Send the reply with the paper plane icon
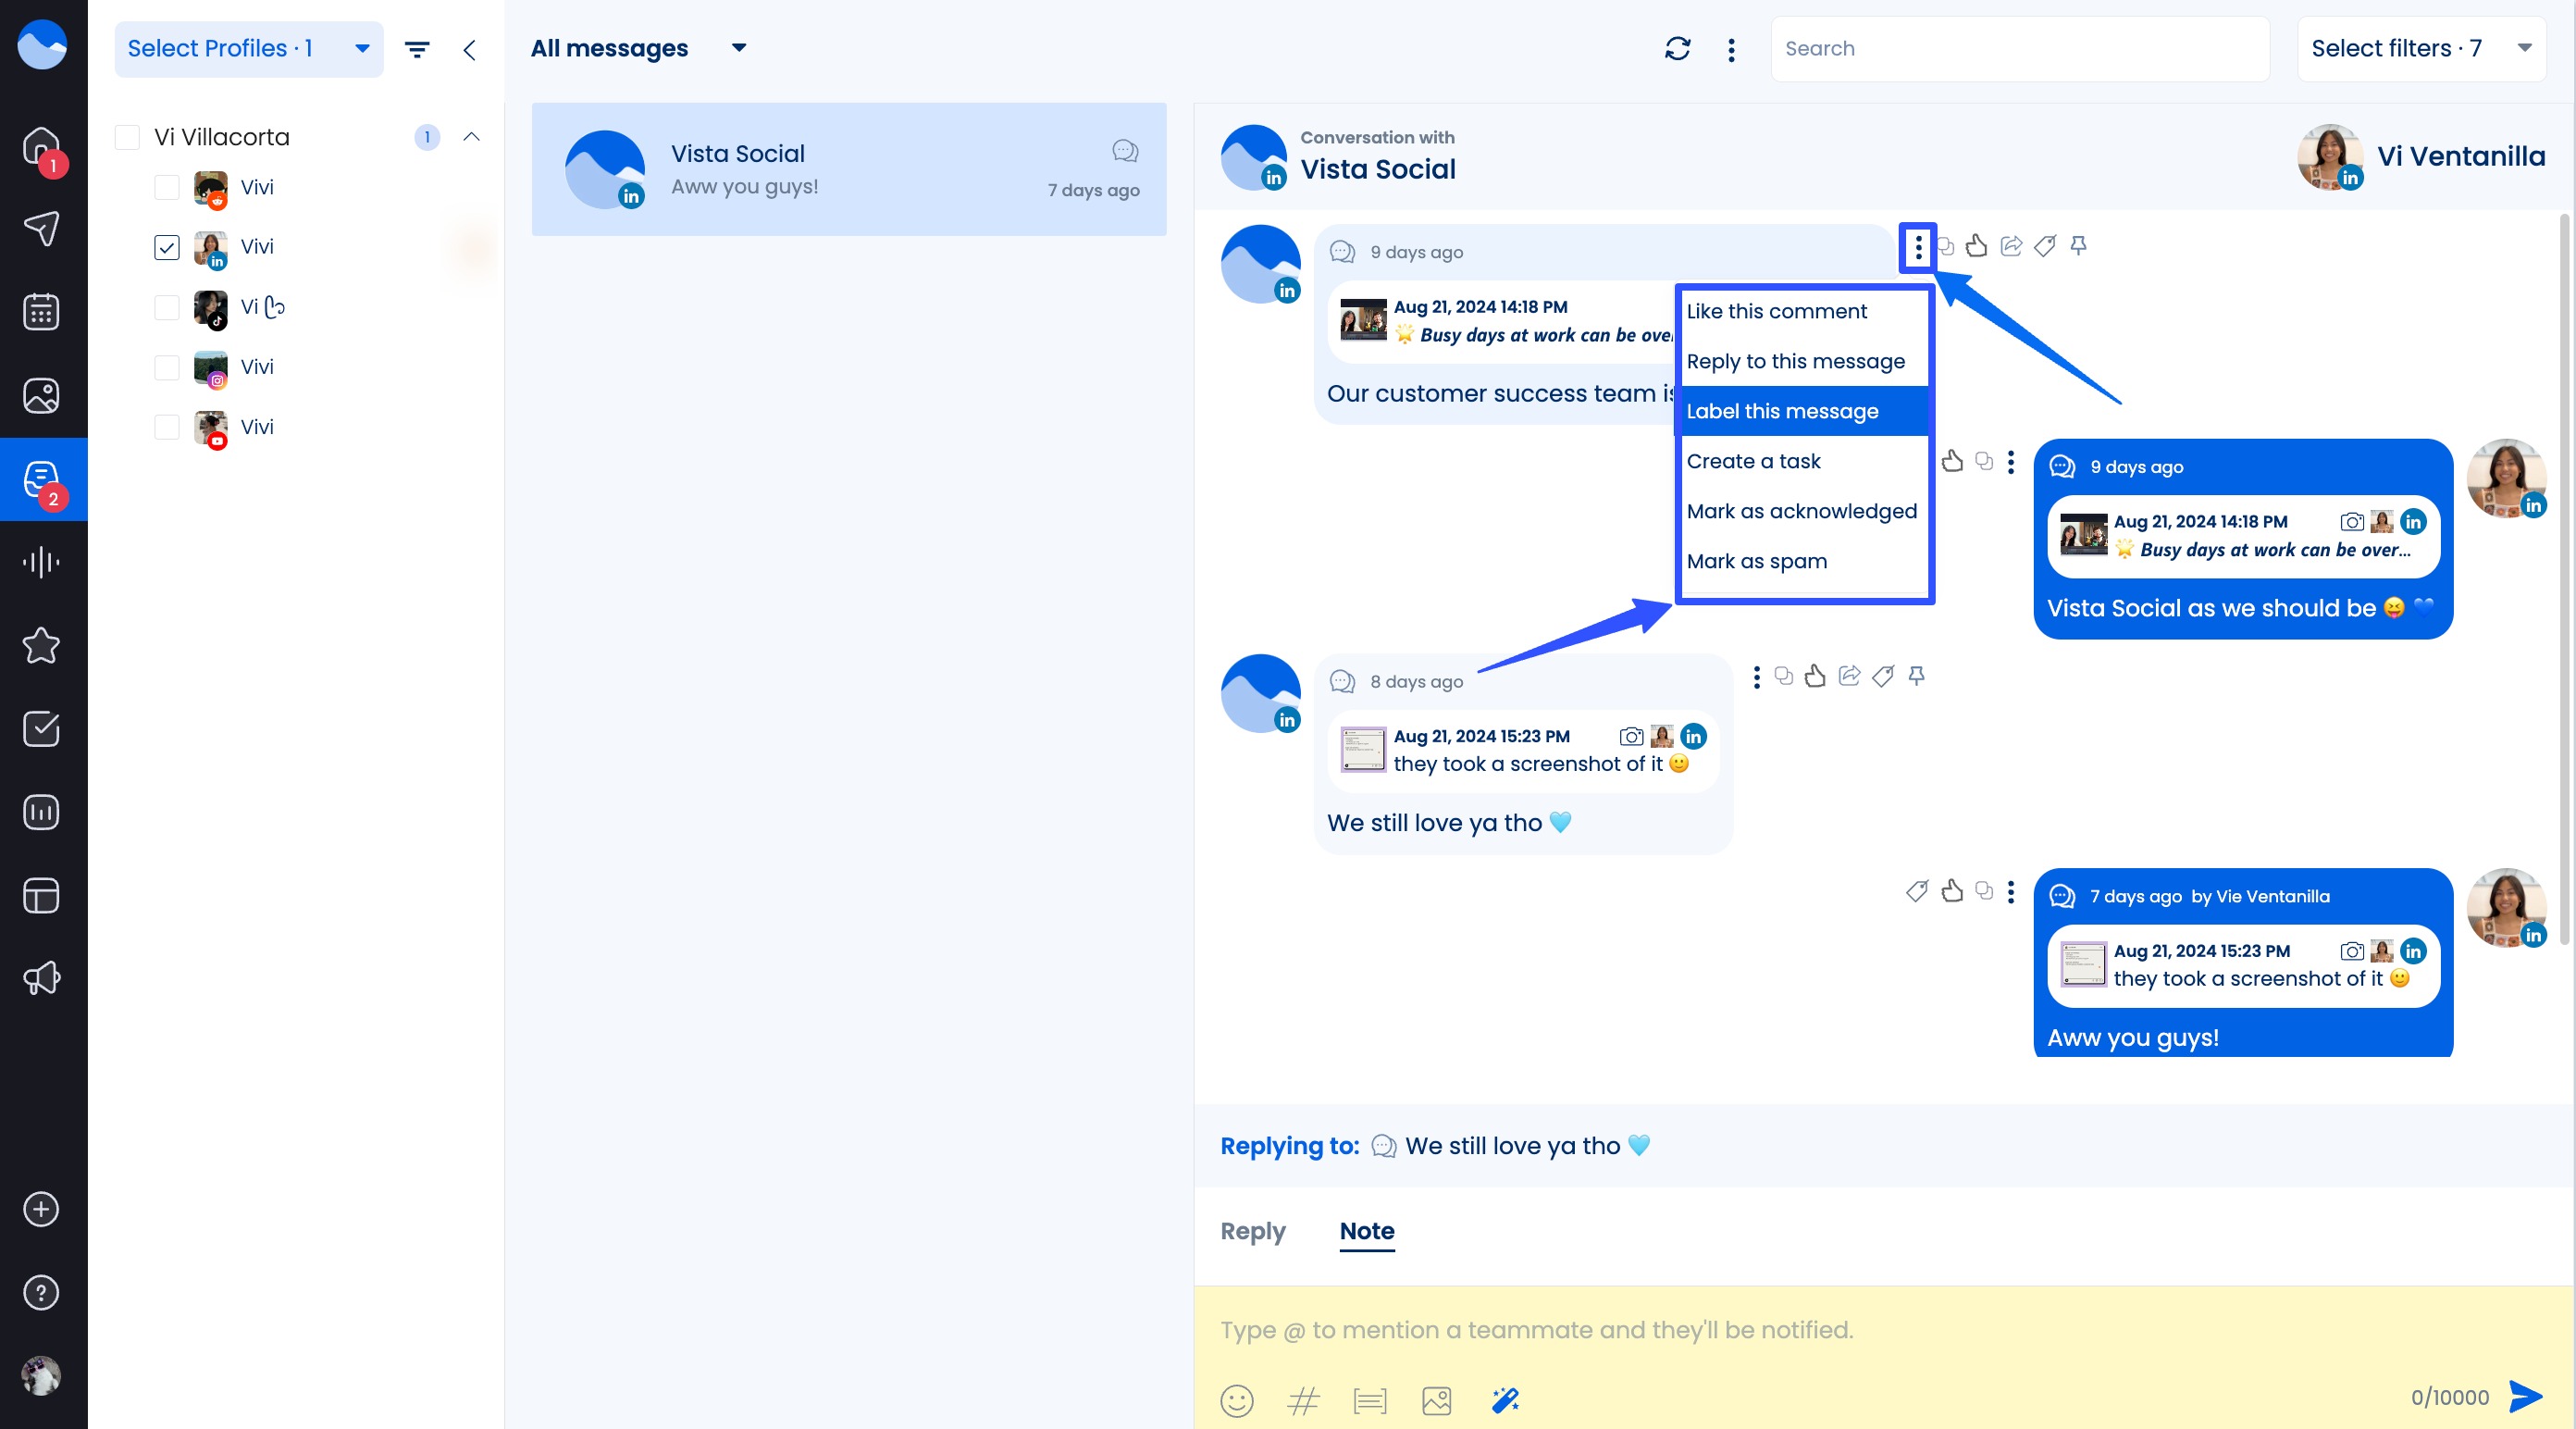2576x1429 pixels. click(2526, 1397)
